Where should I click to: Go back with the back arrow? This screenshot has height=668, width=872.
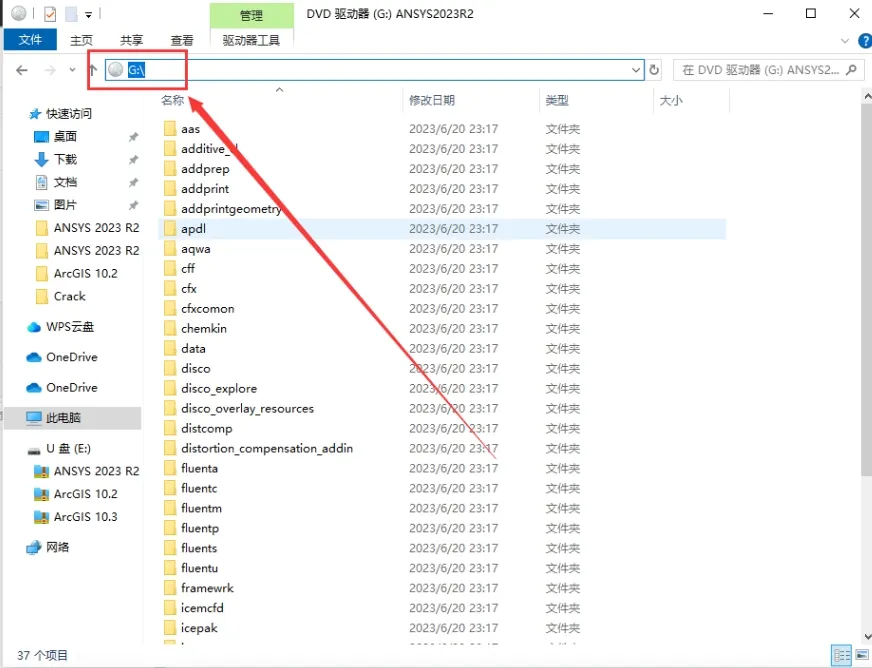[x=22, y=70]
